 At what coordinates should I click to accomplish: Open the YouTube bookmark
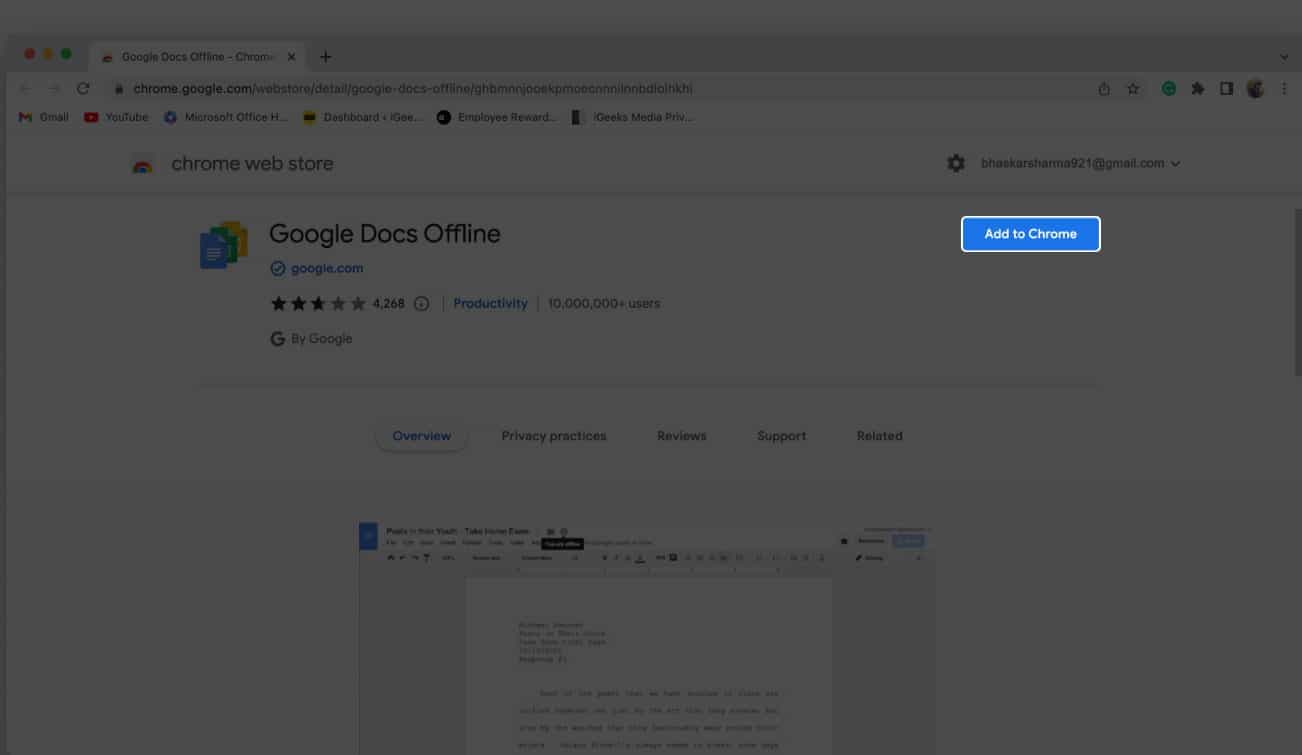click(116, 117)
